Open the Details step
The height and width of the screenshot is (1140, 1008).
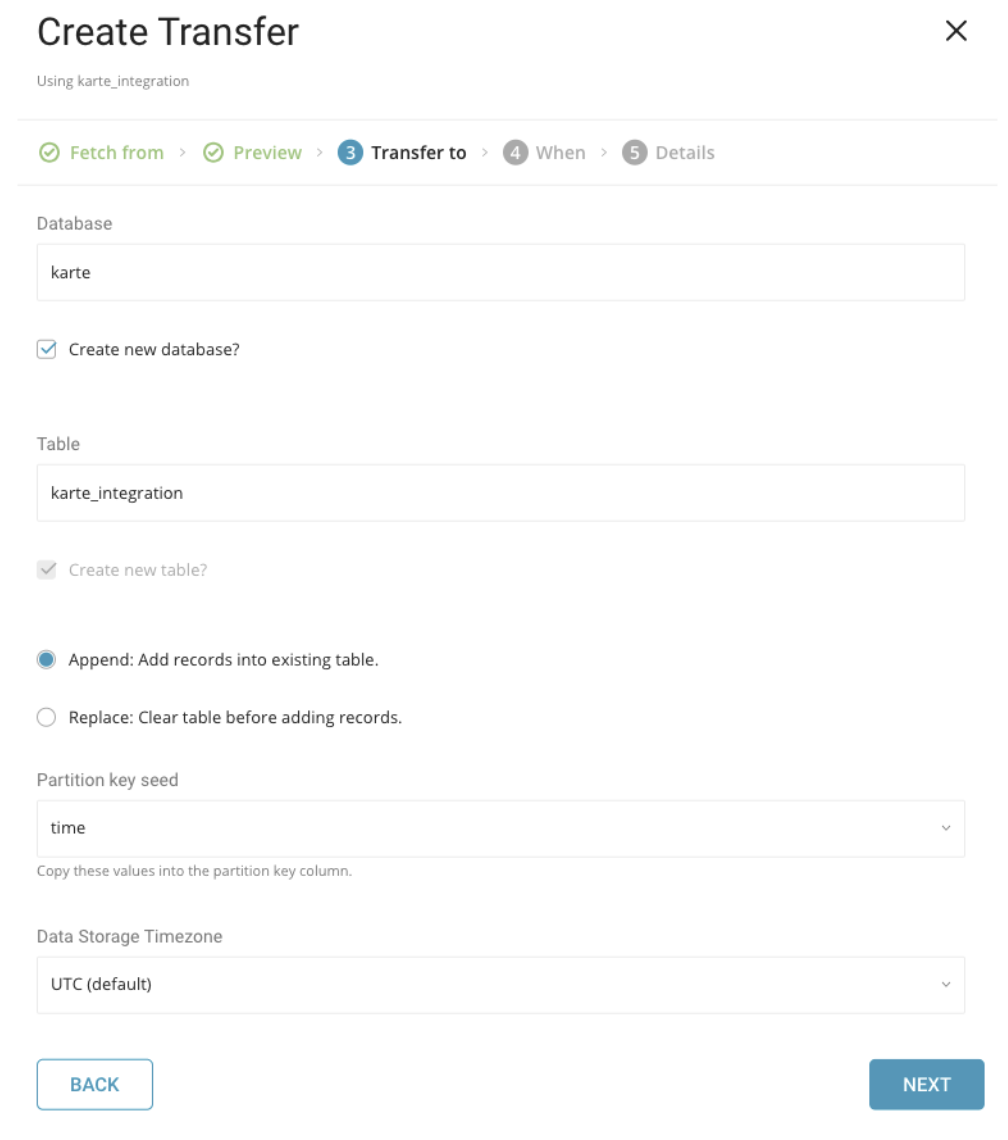click(x=685, y=153)
